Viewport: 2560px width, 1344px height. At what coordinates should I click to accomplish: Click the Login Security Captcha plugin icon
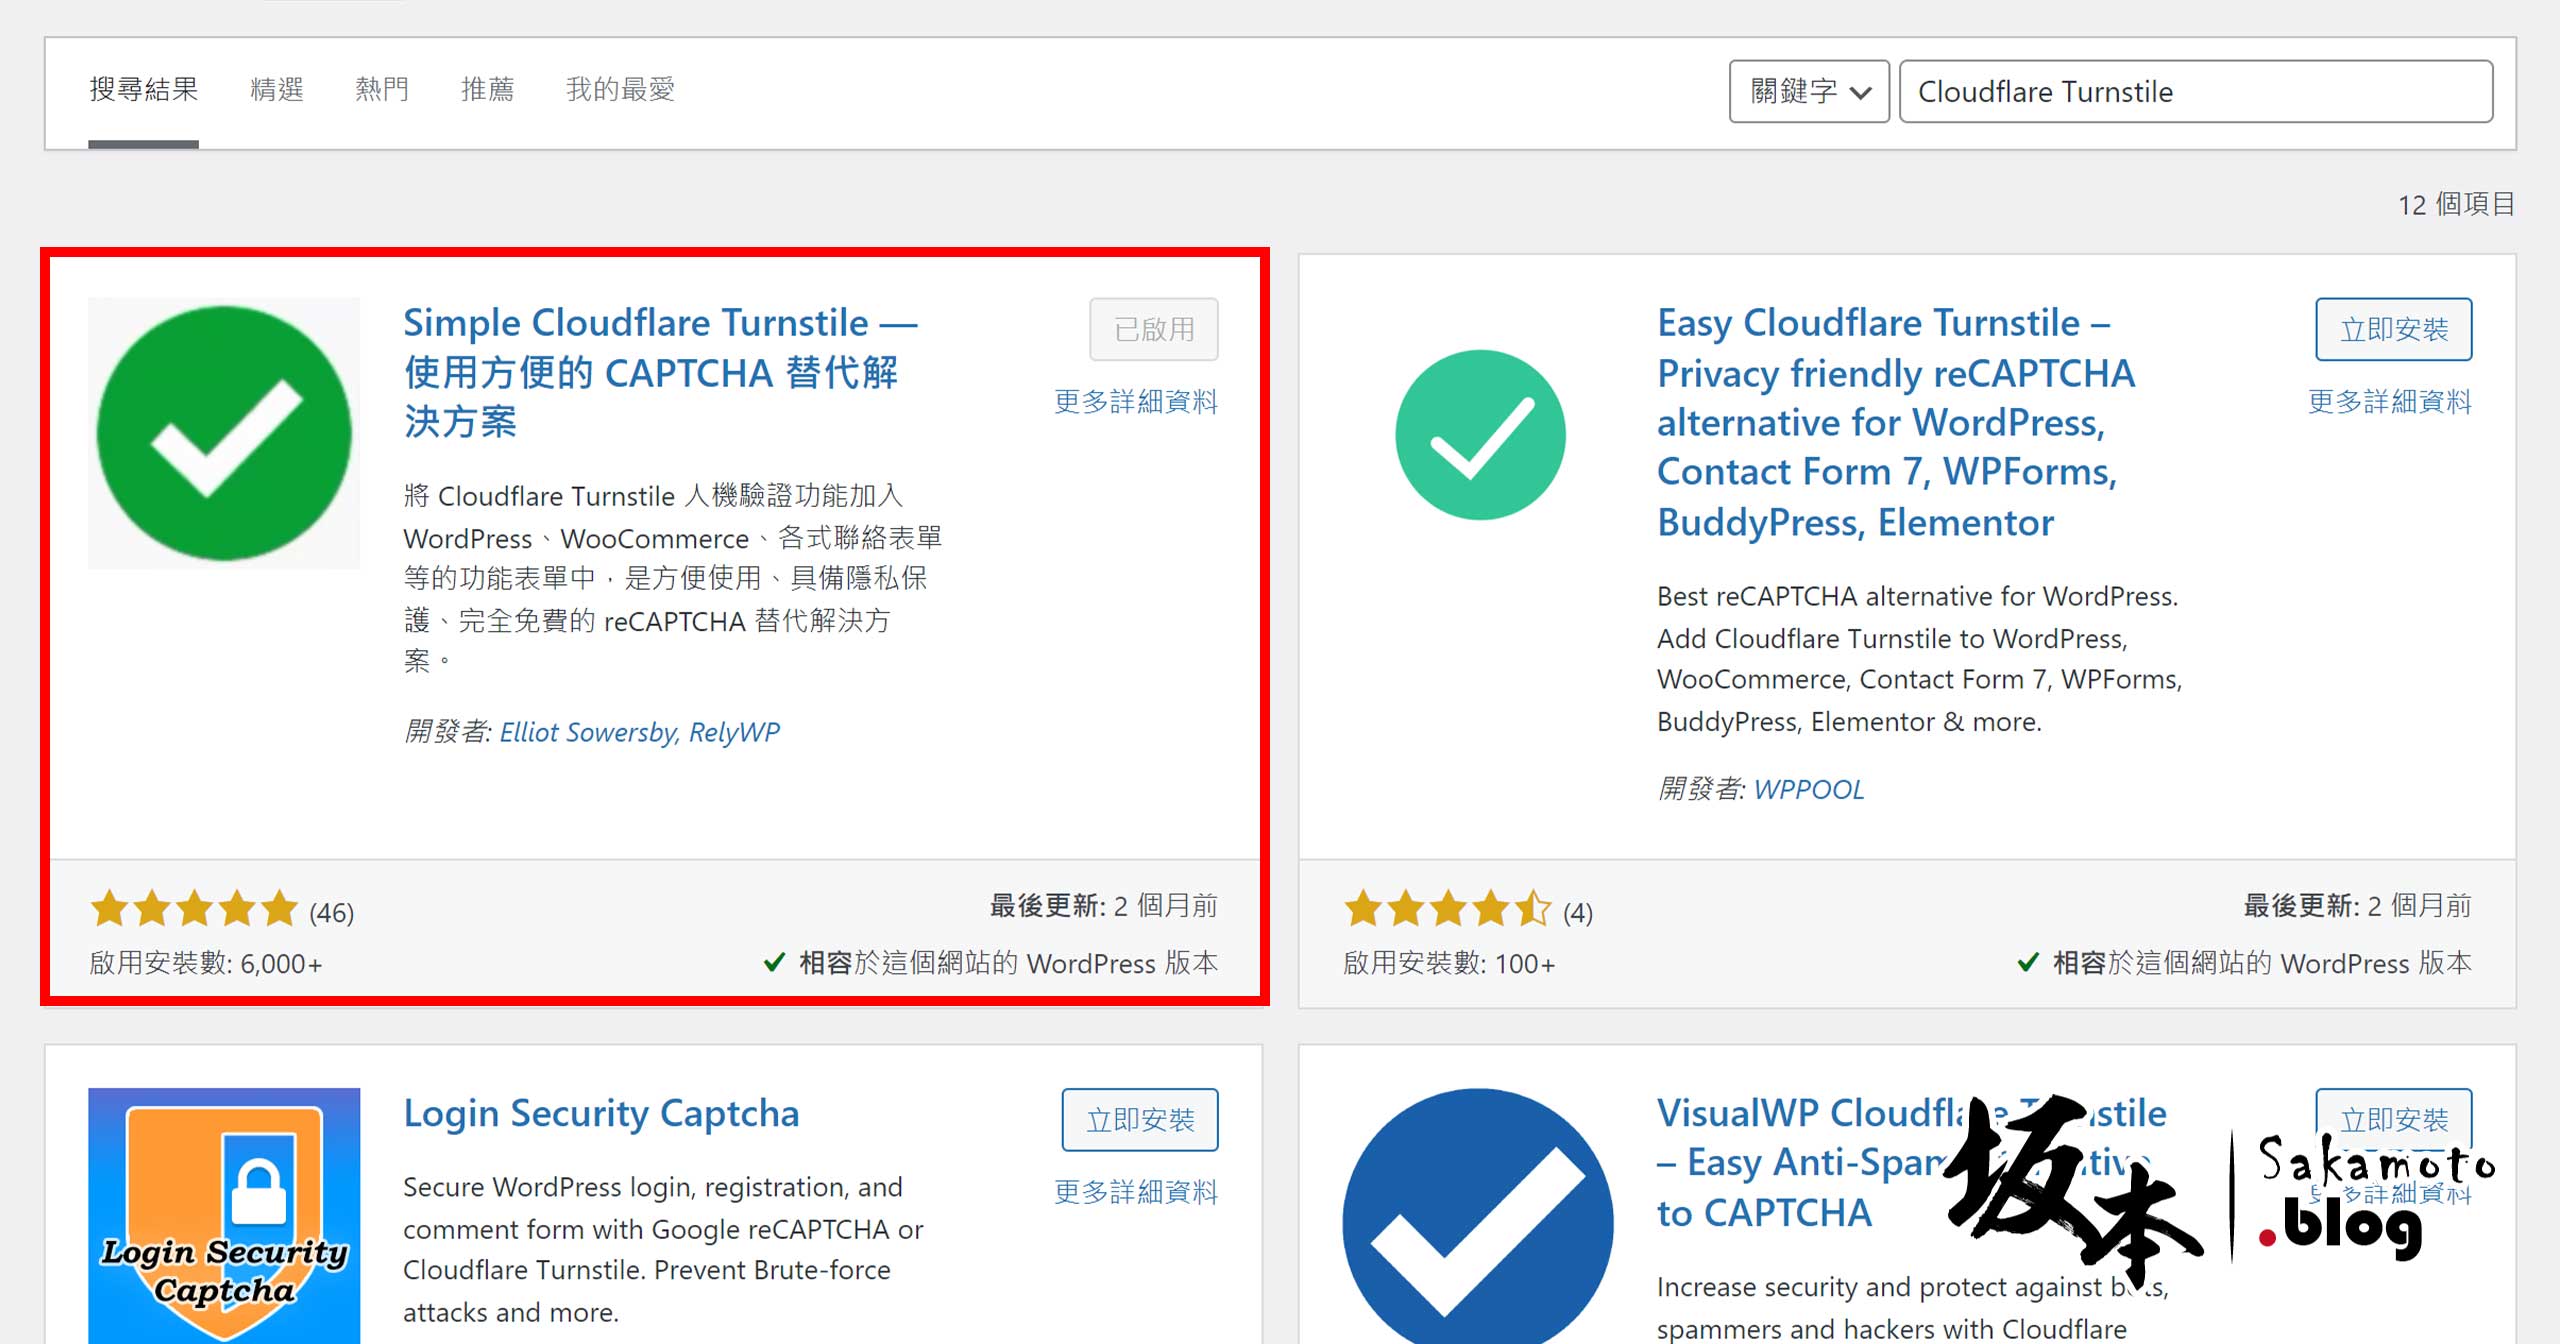click(x=224, y=1215)
